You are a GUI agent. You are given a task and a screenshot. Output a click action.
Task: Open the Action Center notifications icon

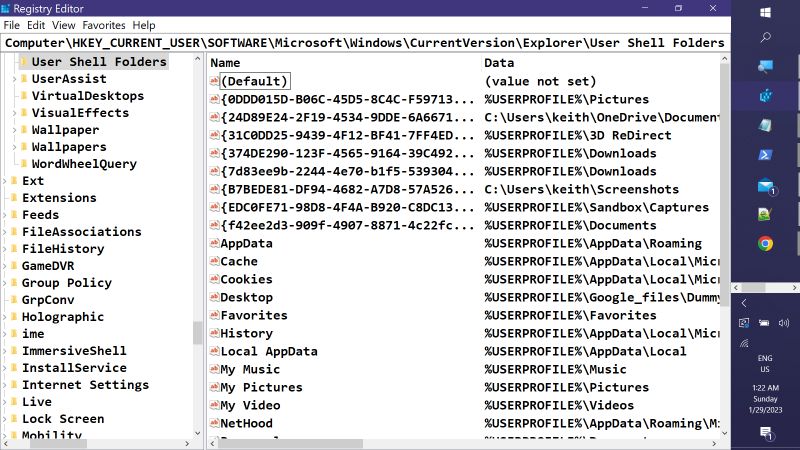click(766, 434)
